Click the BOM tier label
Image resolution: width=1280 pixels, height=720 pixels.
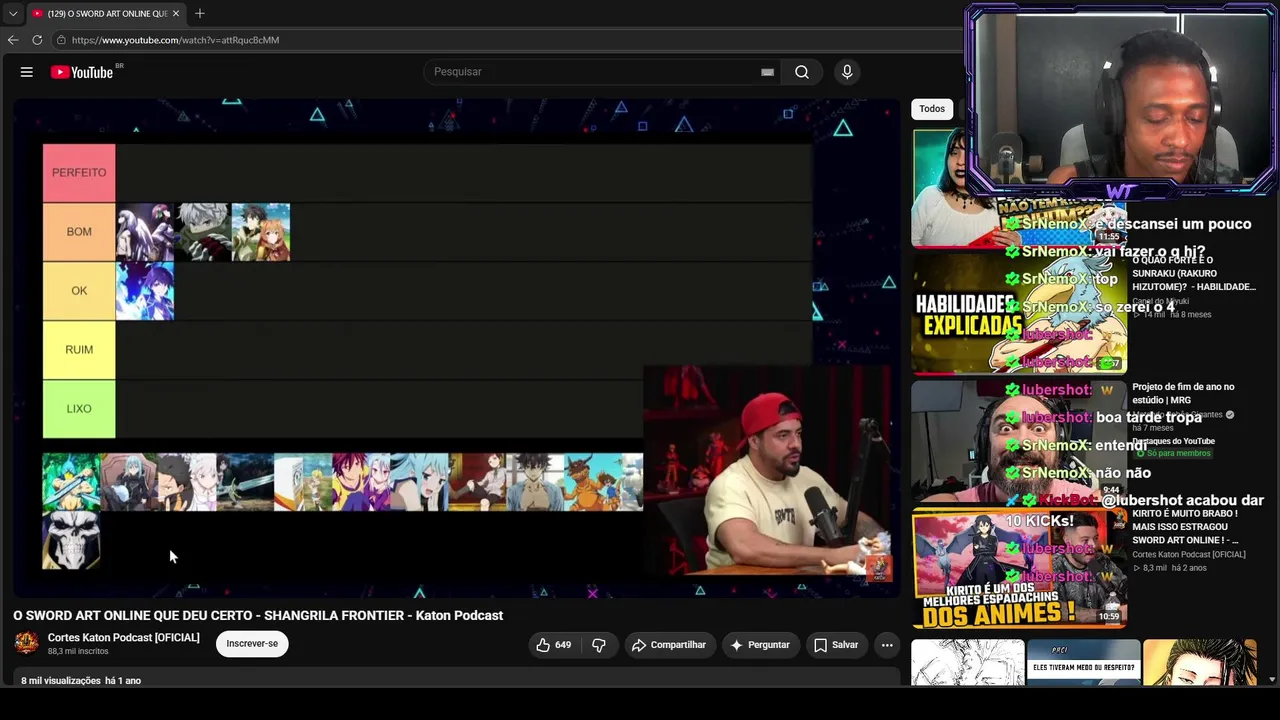[x=79, y=231]
